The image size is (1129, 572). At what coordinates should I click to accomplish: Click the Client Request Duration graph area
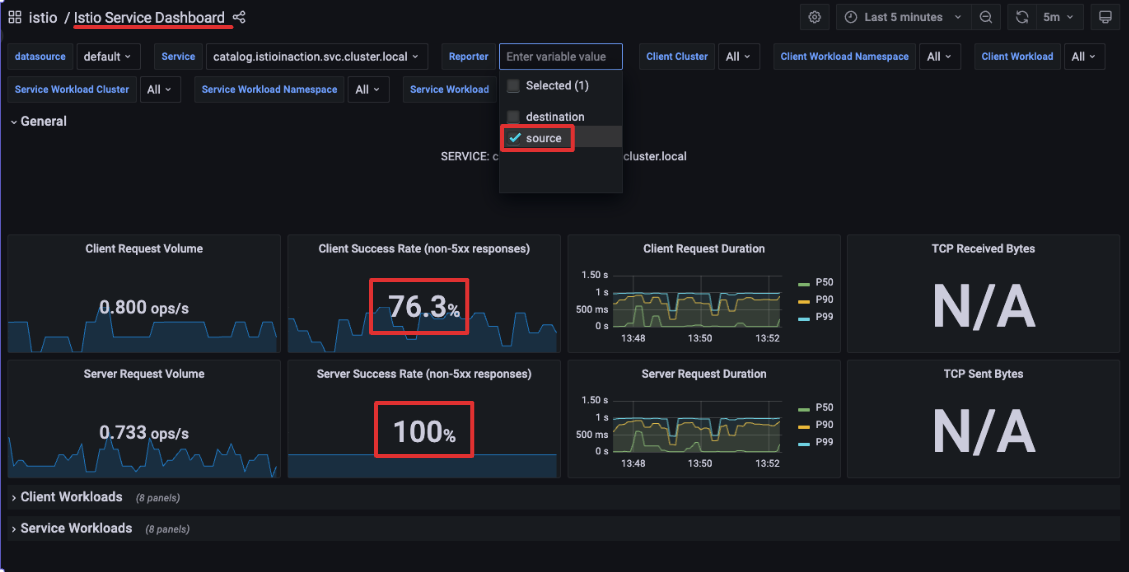[696, 301]
